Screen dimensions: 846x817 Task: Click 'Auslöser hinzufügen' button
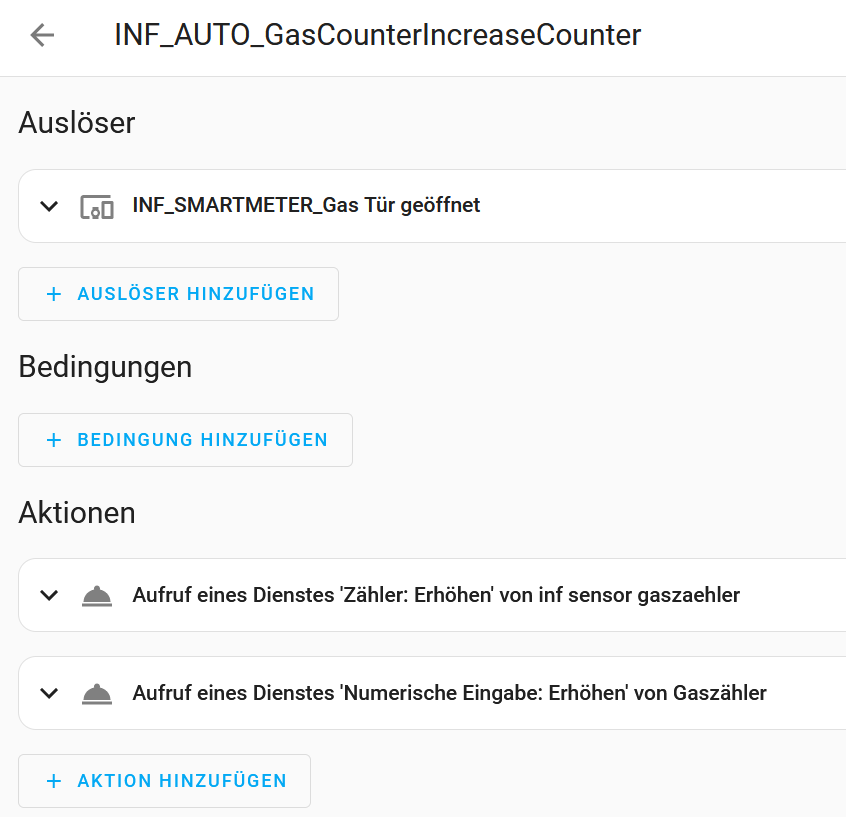179,294
